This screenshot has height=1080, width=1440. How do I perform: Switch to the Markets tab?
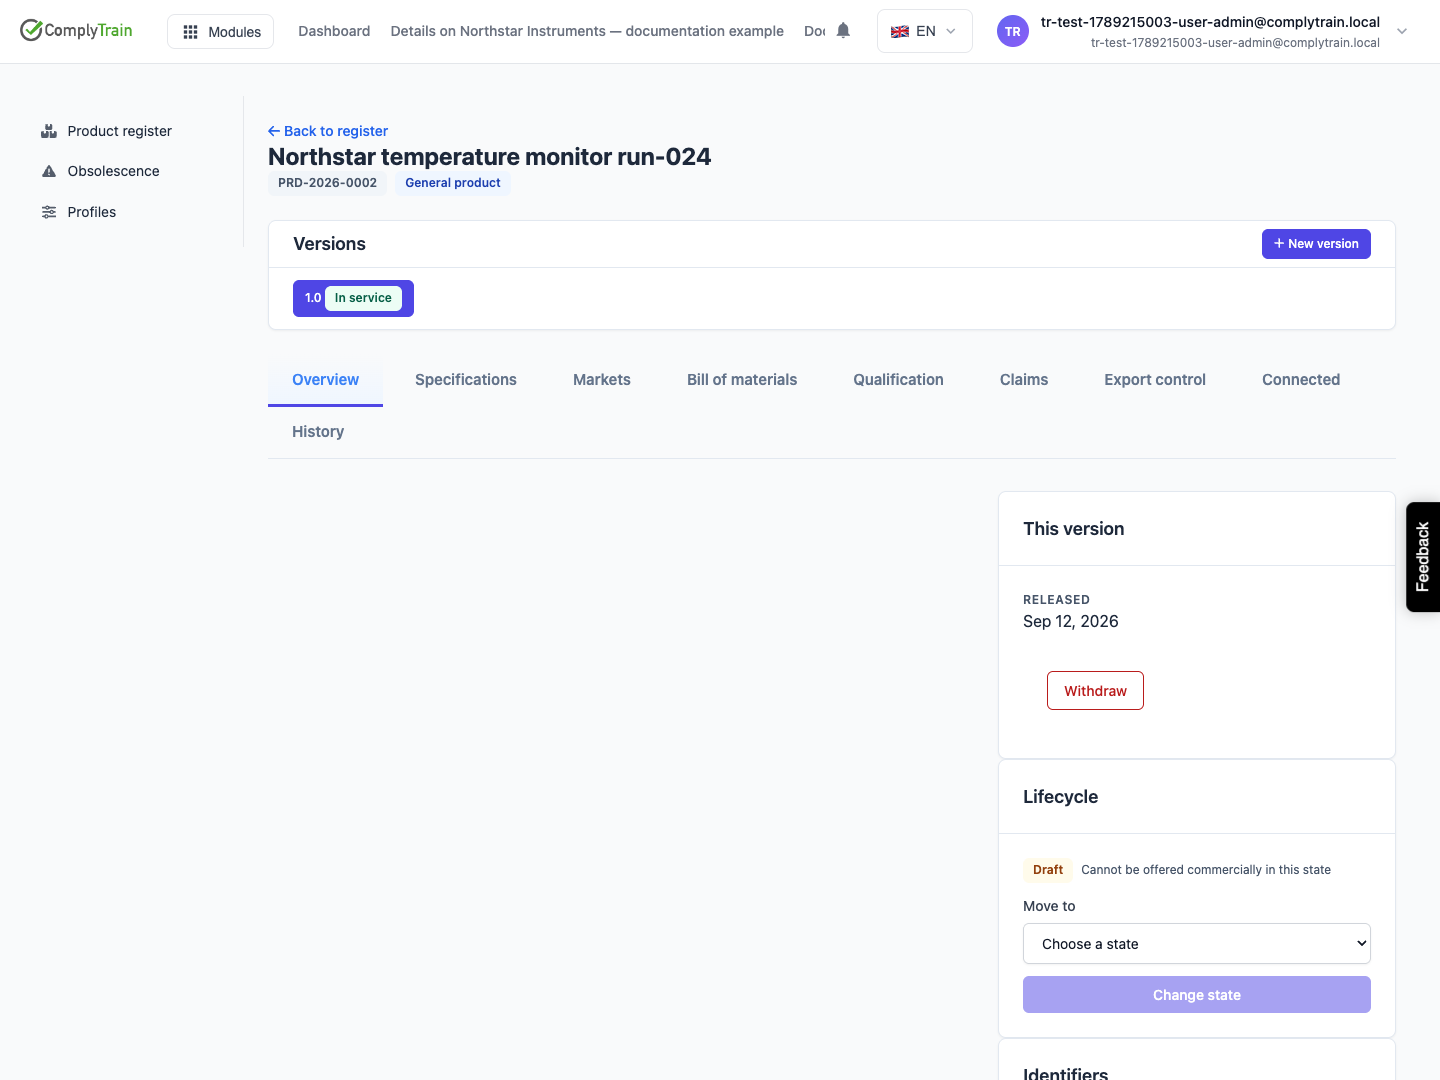(x=602, y=380)
